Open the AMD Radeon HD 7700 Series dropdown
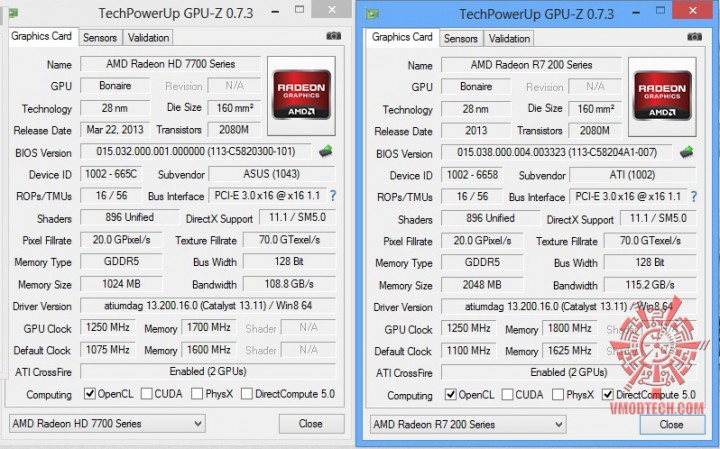 click(107, 423)
